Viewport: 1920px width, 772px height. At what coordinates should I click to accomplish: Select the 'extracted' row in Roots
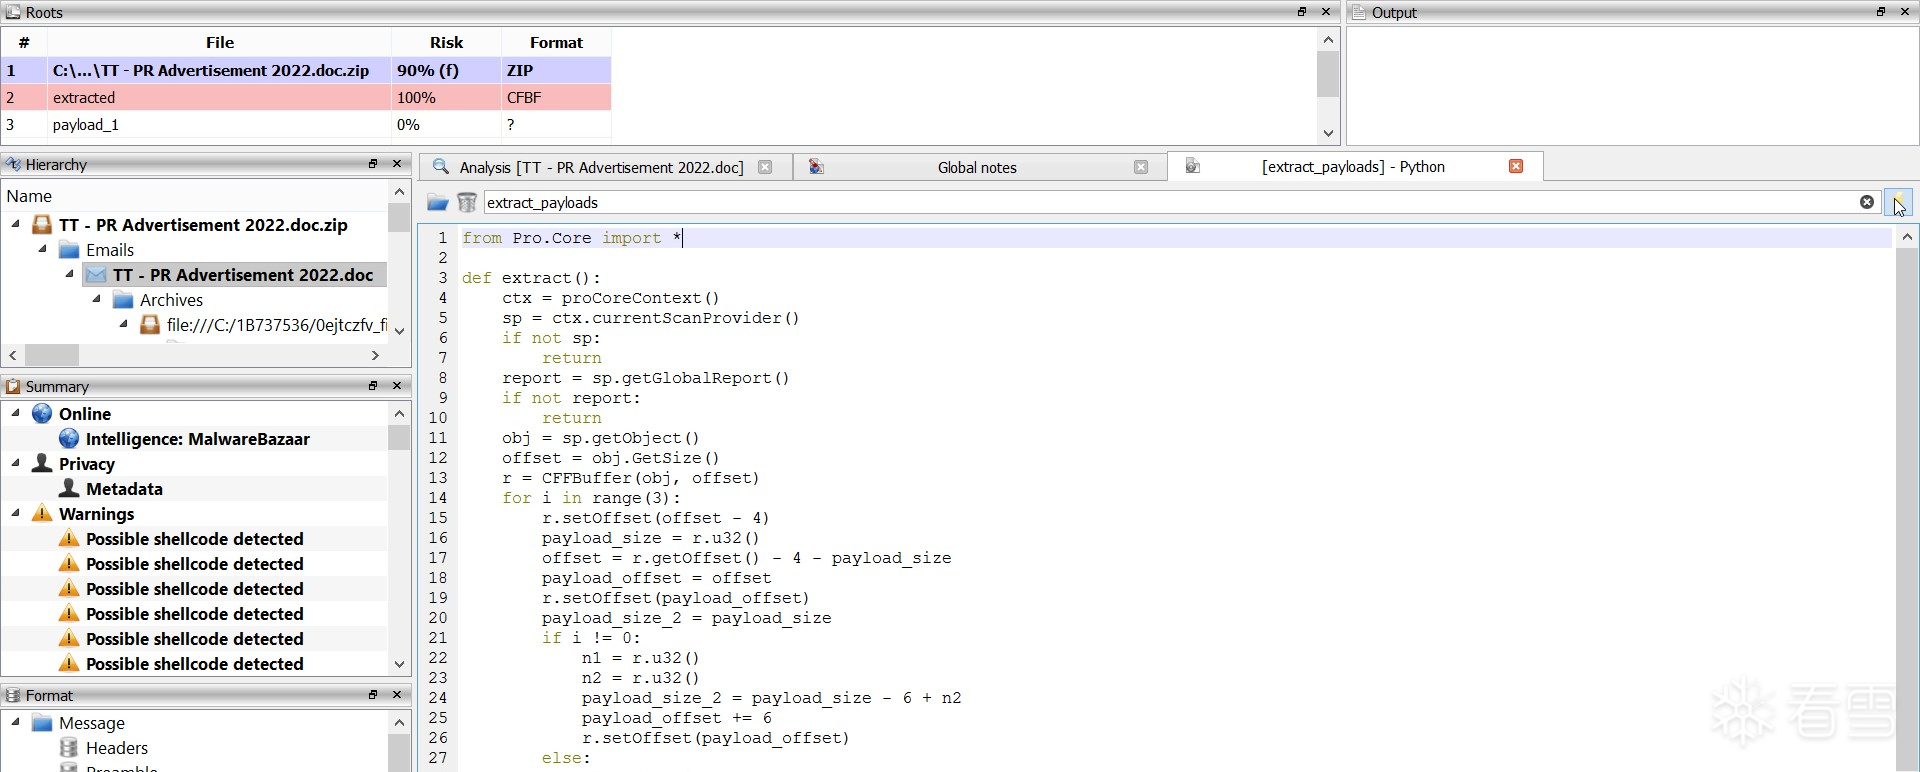[x=306, y=97]
